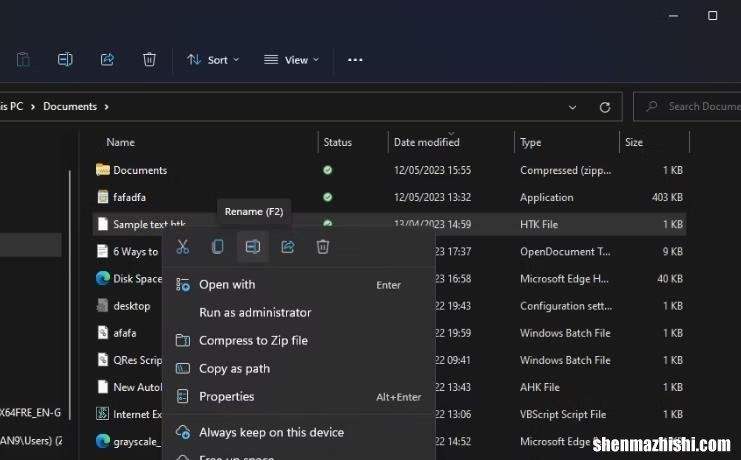Click the 40 KB size cell

pos(670,278)
